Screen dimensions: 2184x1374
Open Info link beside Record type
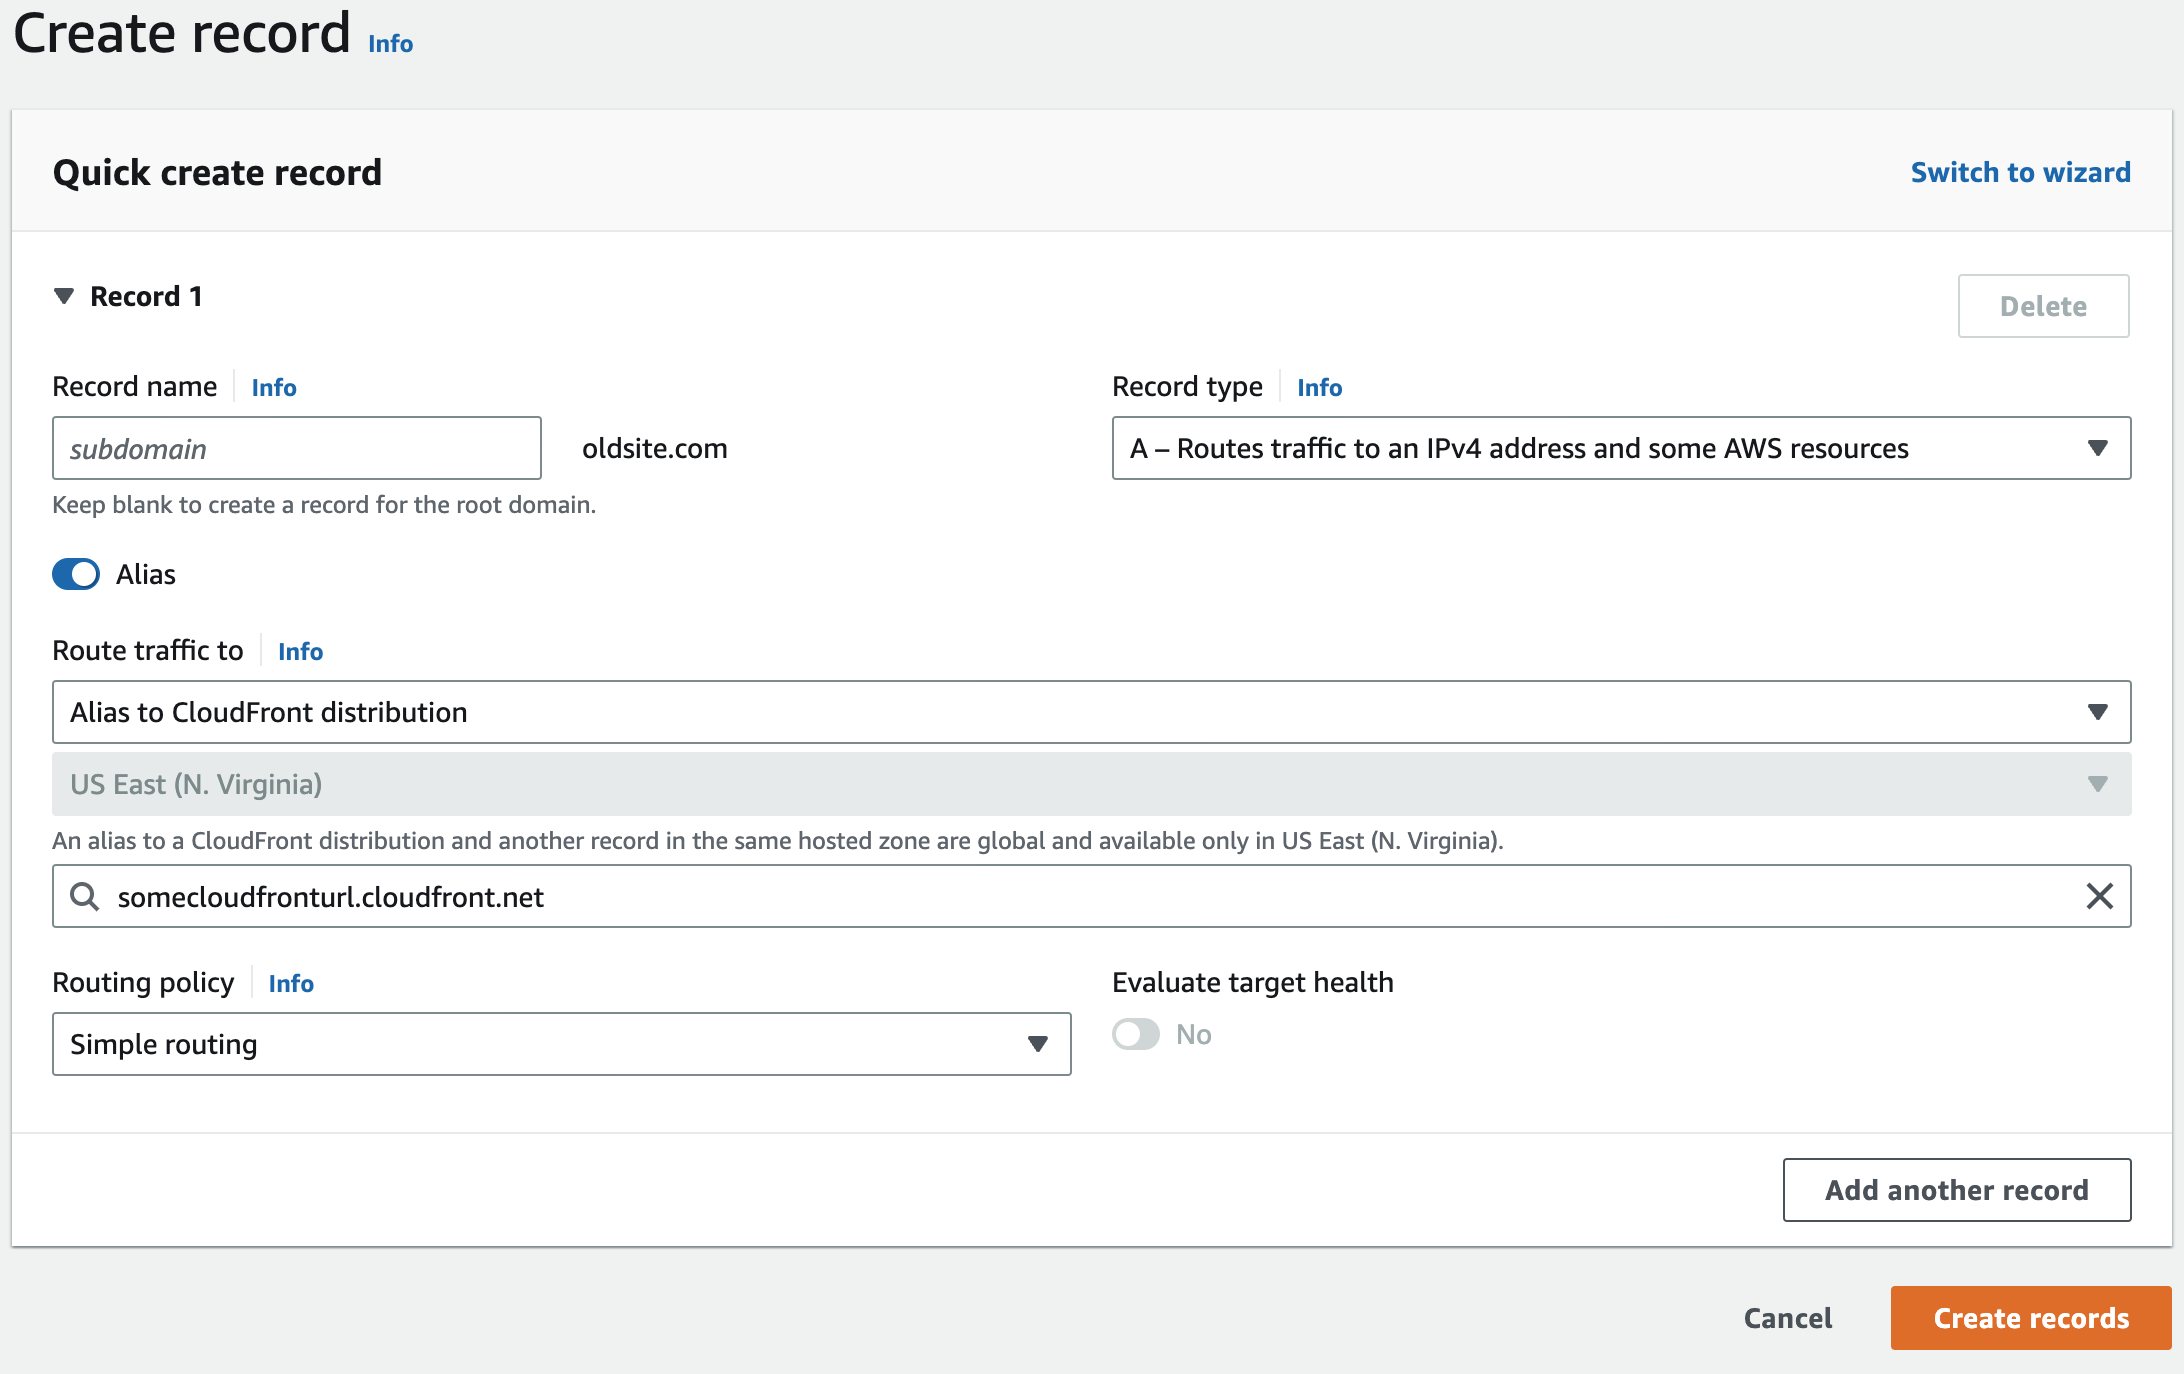click(1319, 387)
